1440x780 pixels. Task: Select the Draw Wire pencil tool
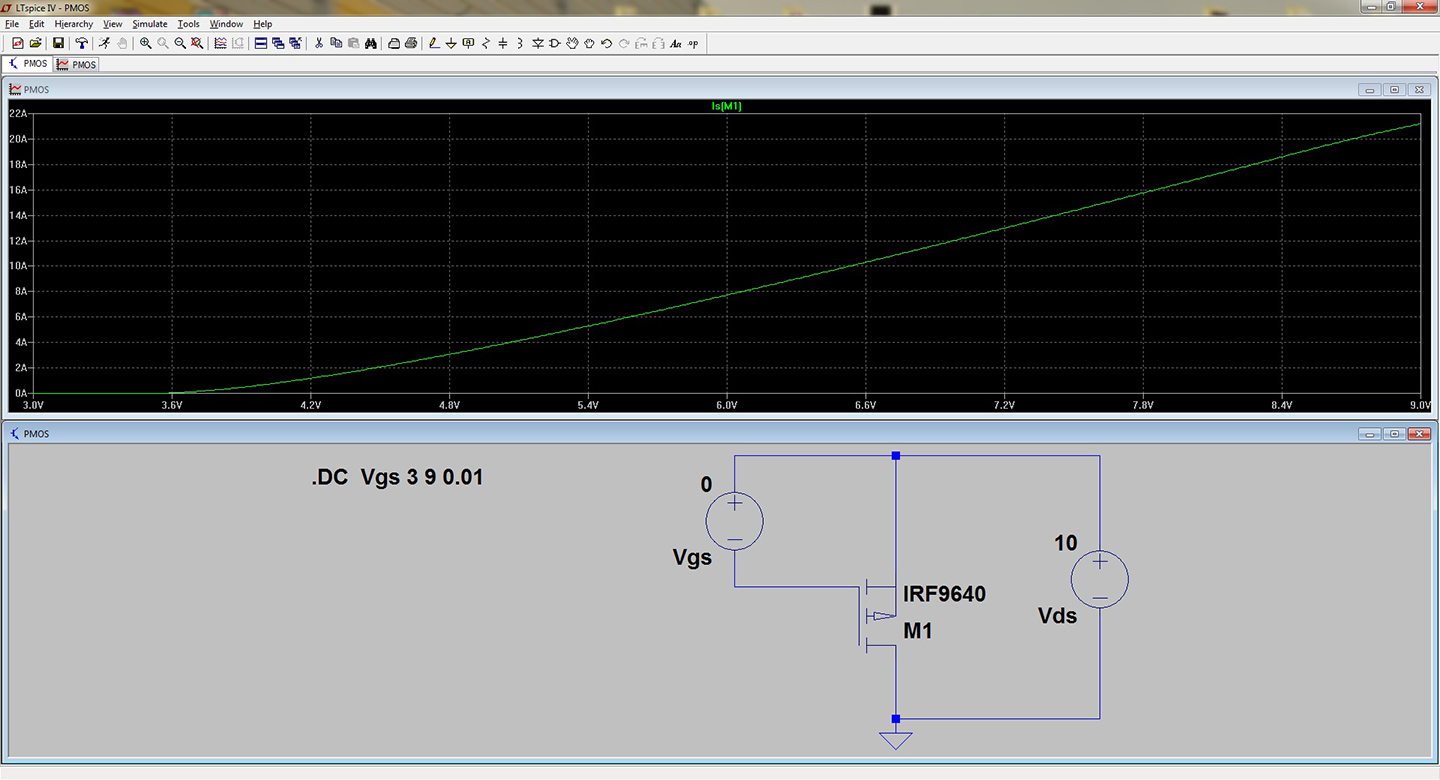tap(434, 43)
